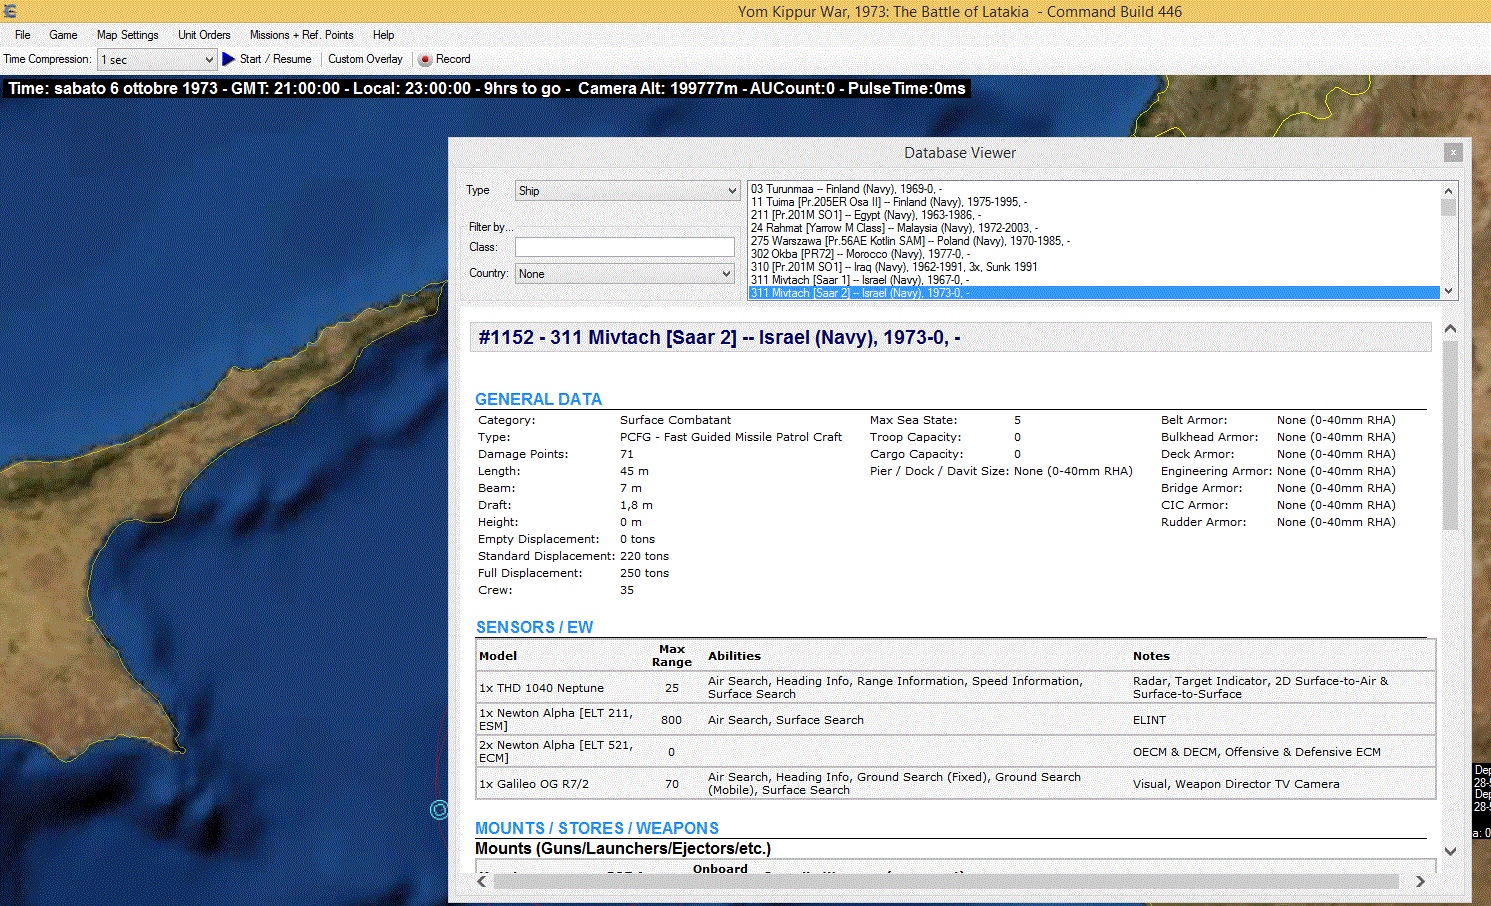Select 302 Okba [PR72] Morocco entry

[860, 254]
